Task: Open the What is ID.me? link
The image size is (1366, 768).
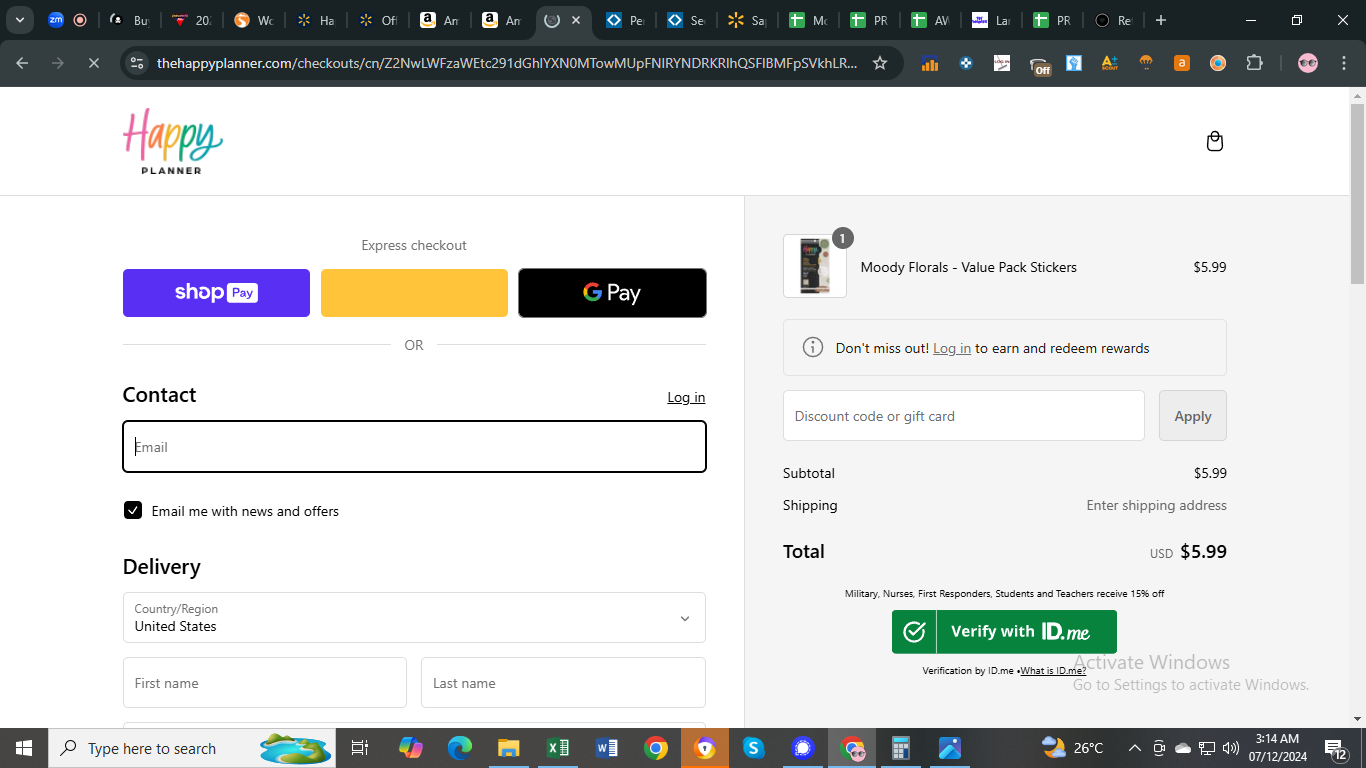Action: (x=1053, y=671)
